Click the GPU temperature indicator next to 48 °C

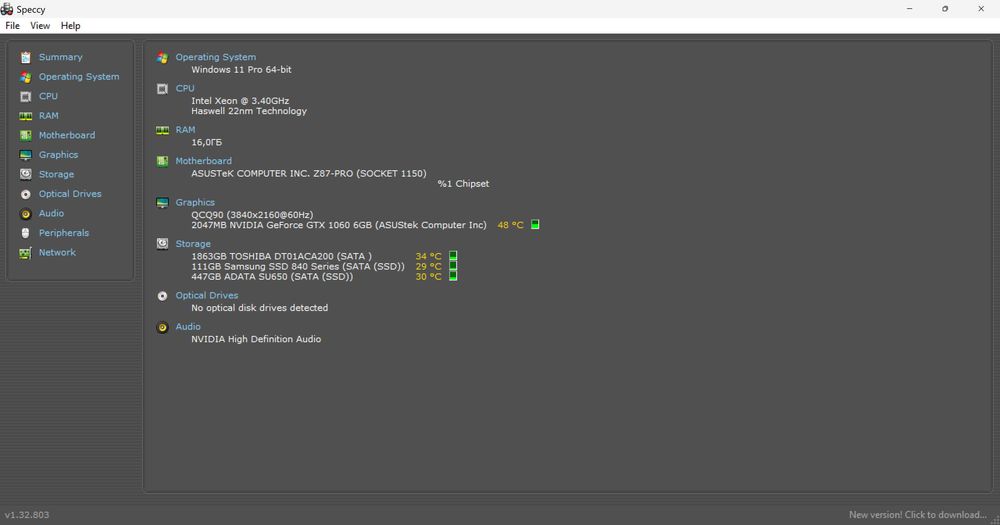[x=535, y=225]
